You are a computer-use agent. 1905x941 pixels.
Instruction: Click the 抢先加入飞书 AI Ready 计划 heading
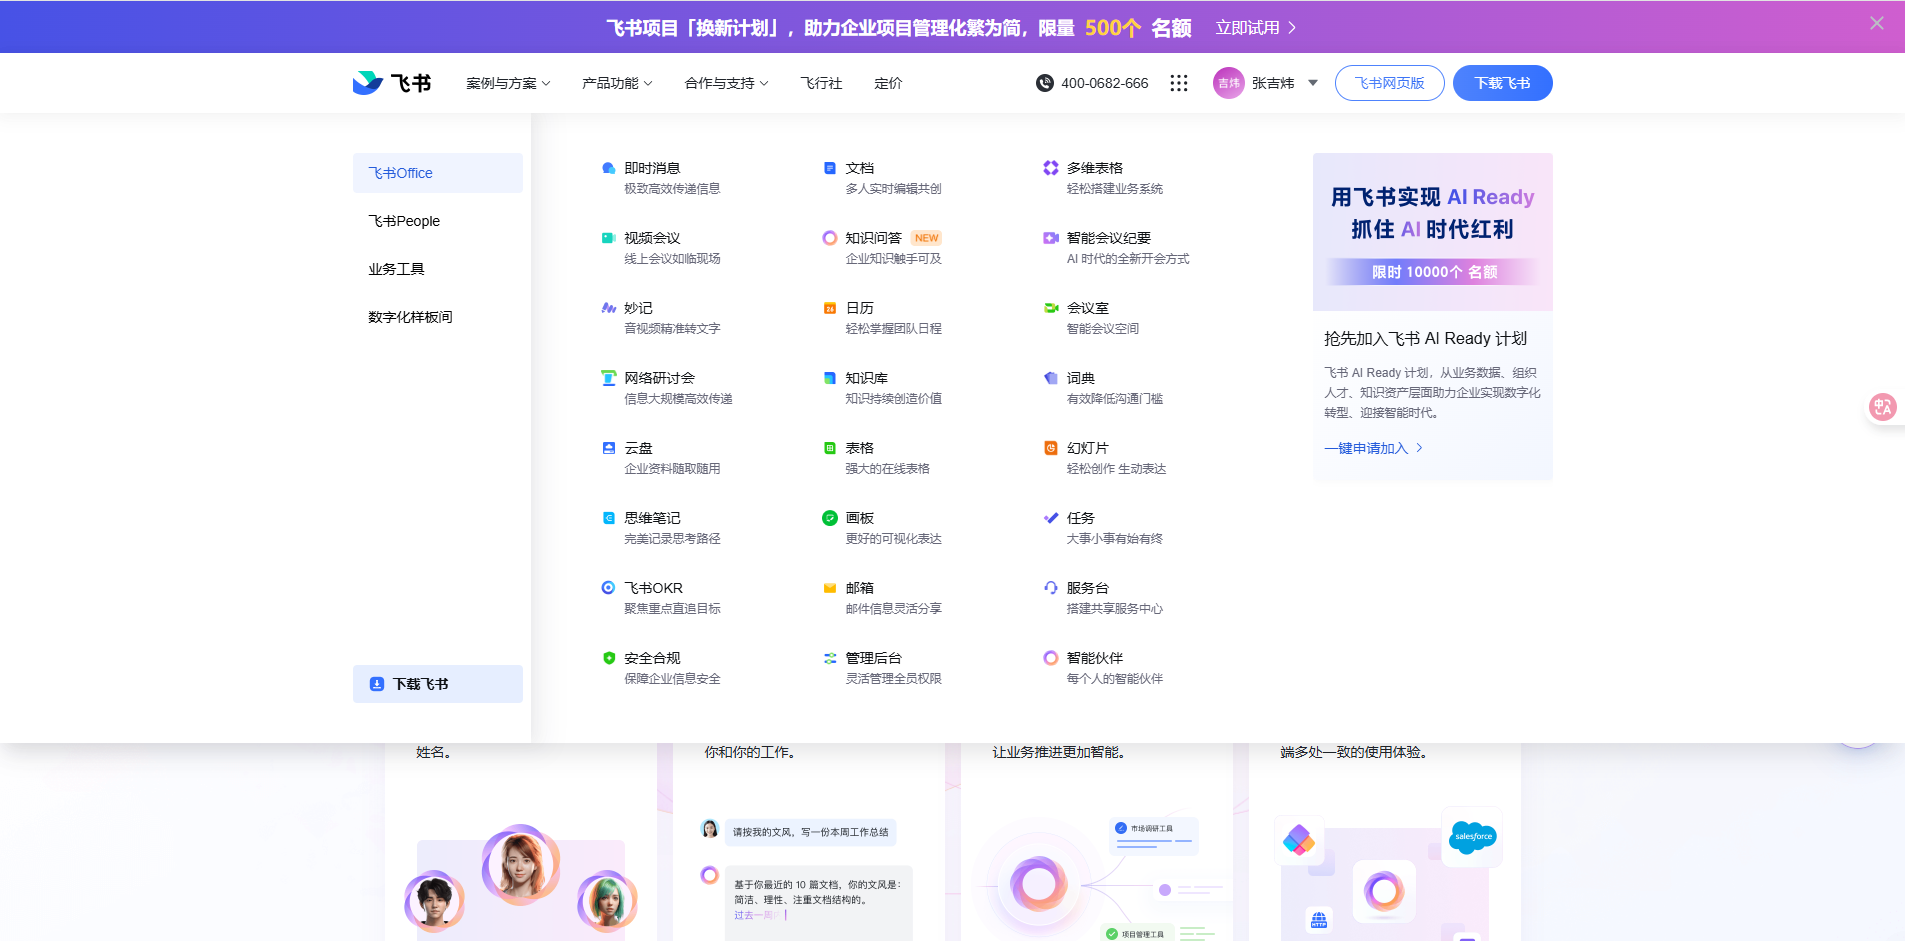1426,339
